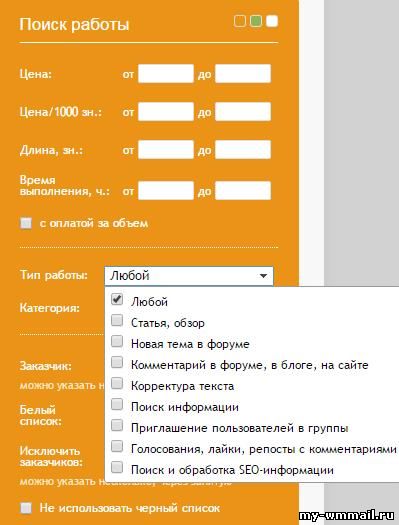Select the white color theme swatch
The image size is (399, 525).
(272, 21)
